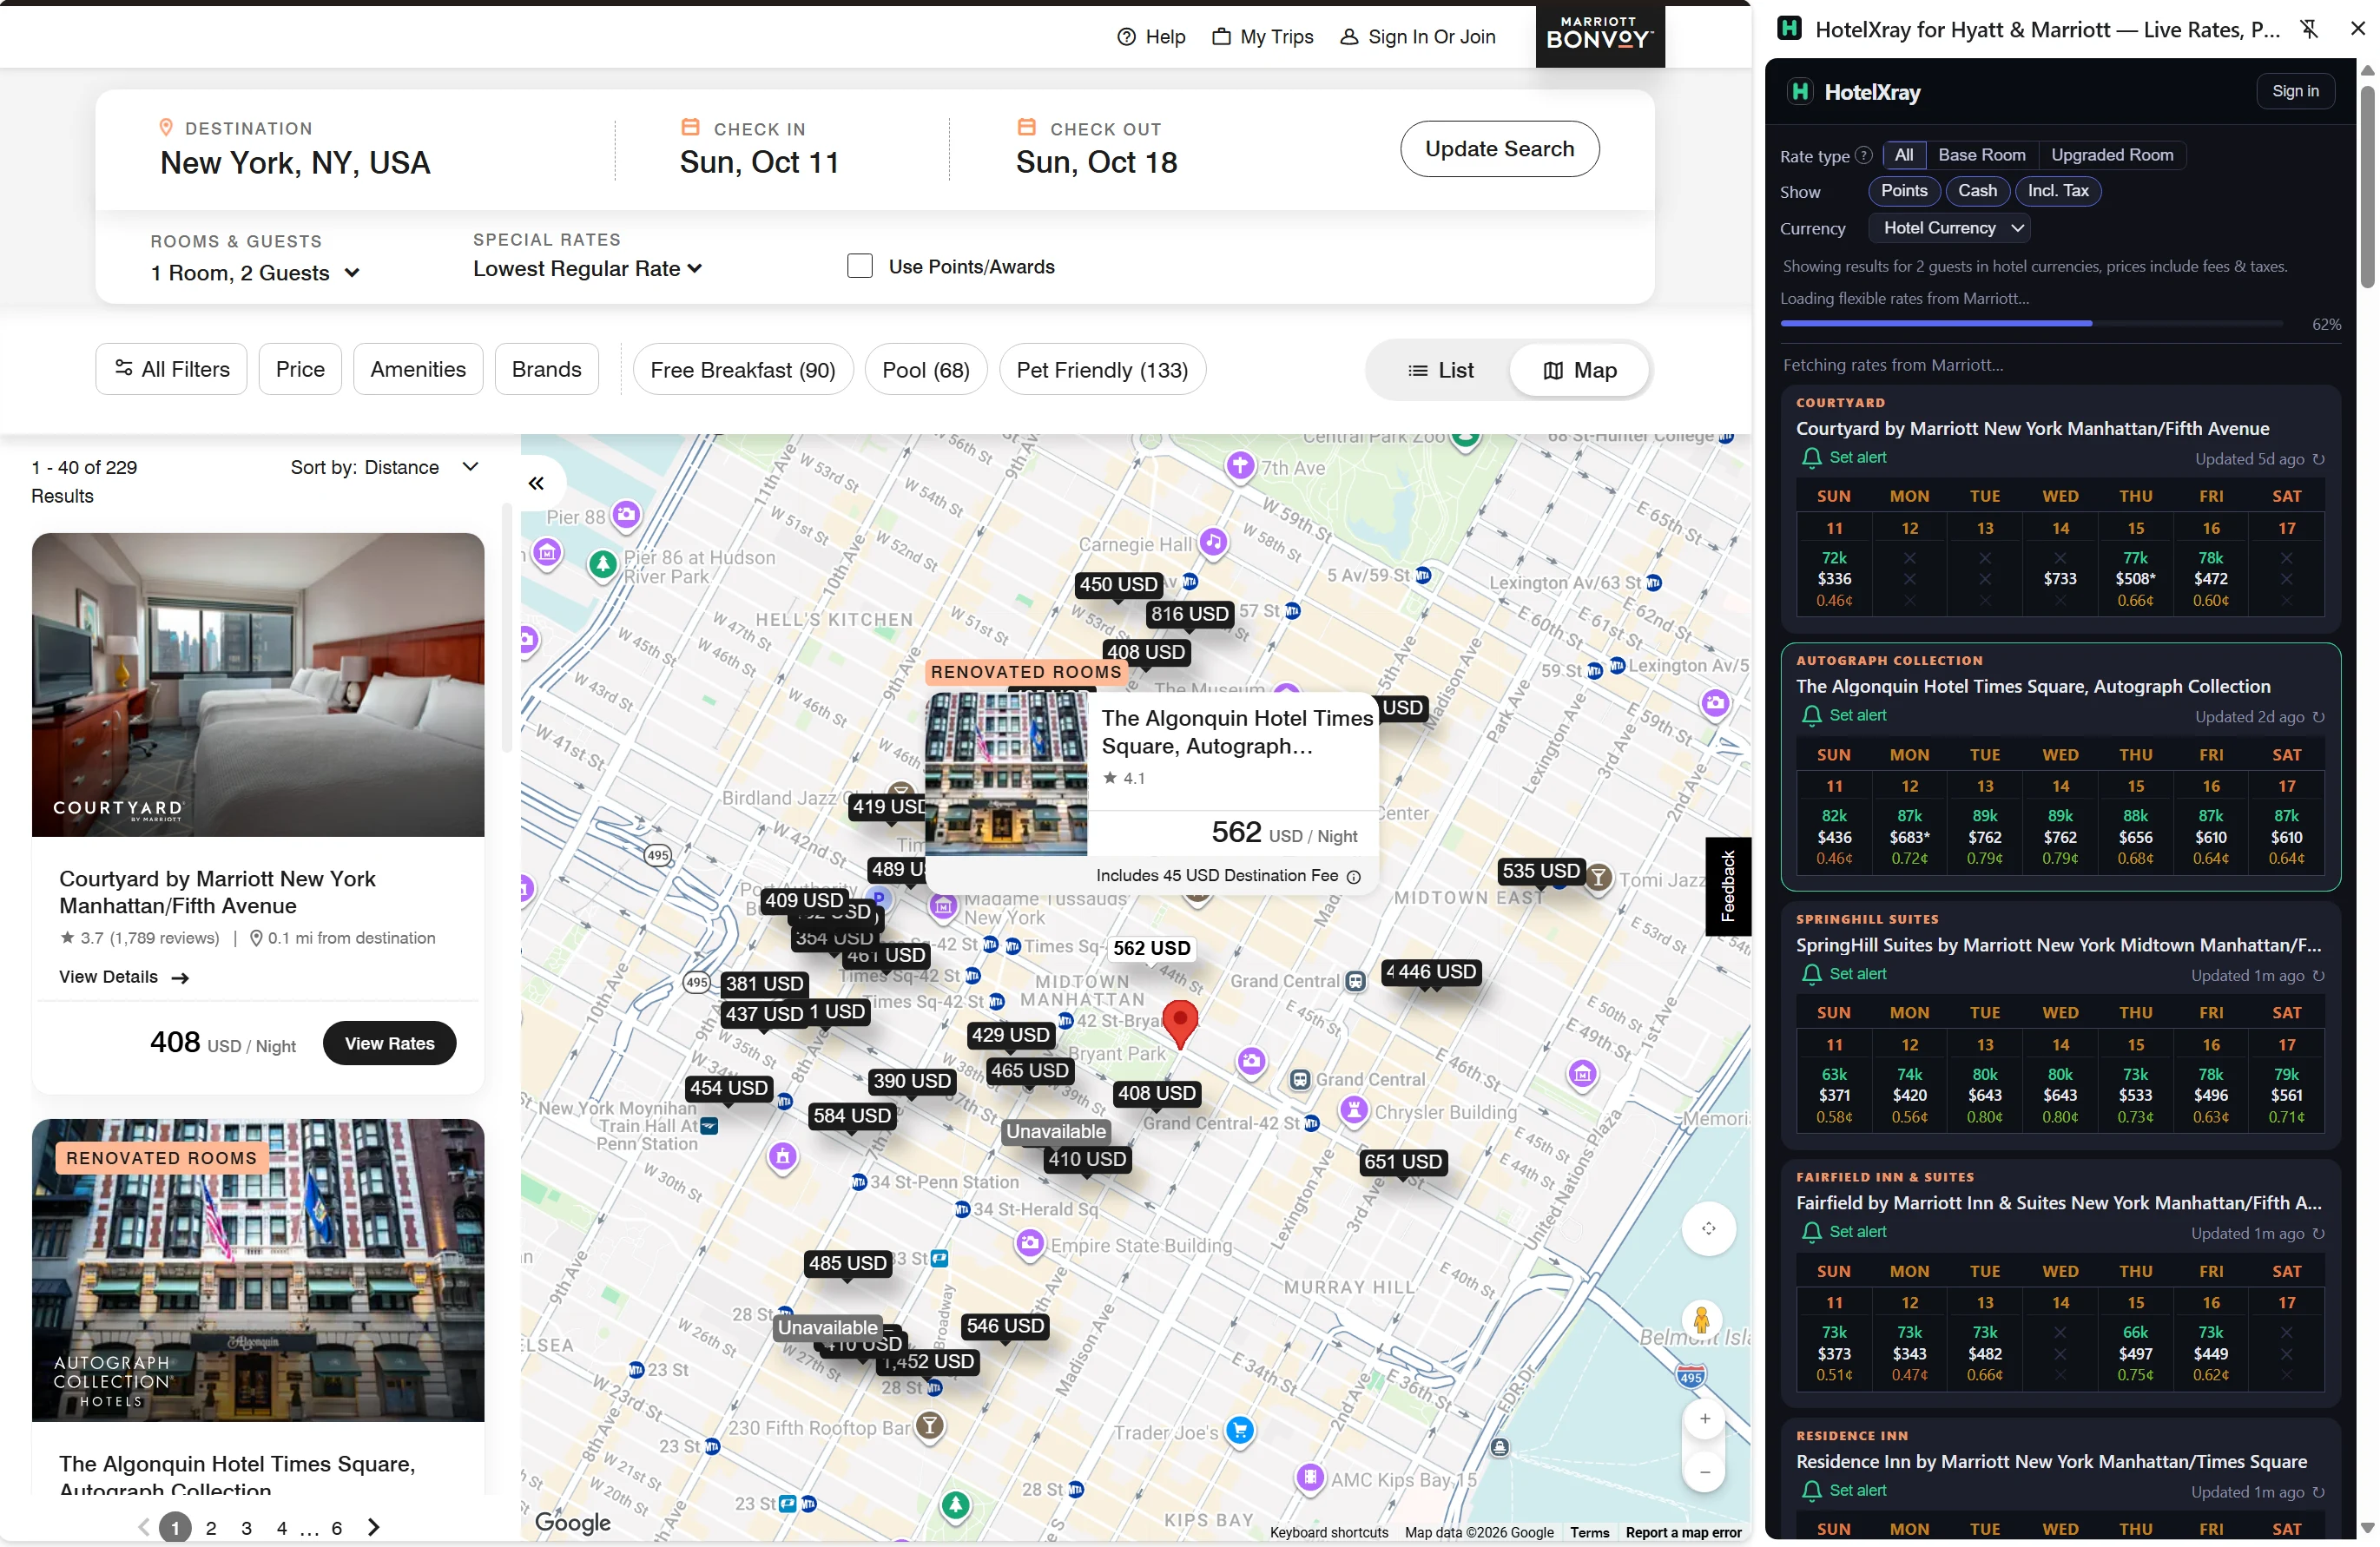Select Upgraded Room rate type
Viewport: 2380px width, 1547px height.
(x=2112, y=155)
